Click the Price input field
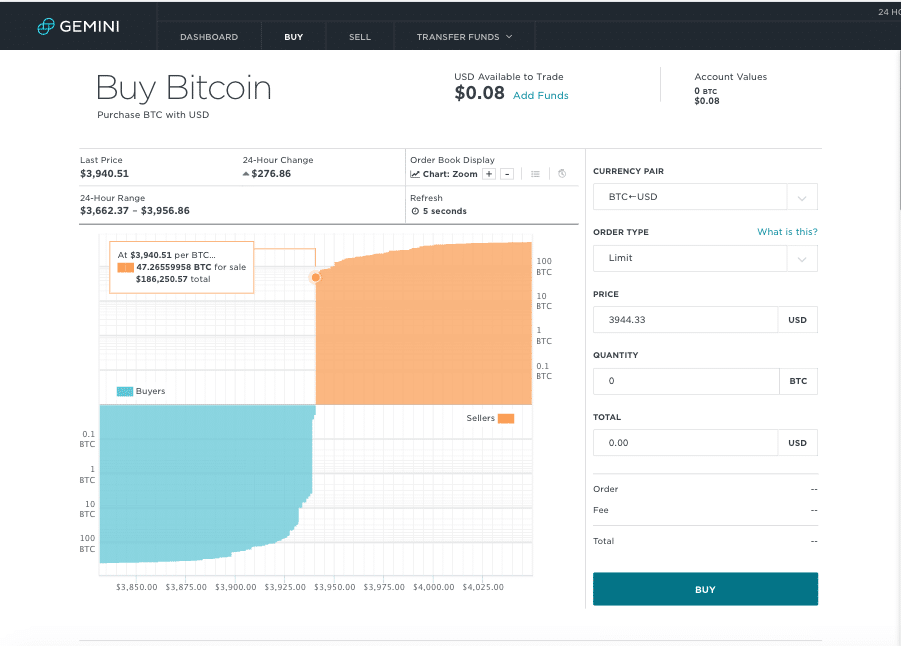 [685, 319]
